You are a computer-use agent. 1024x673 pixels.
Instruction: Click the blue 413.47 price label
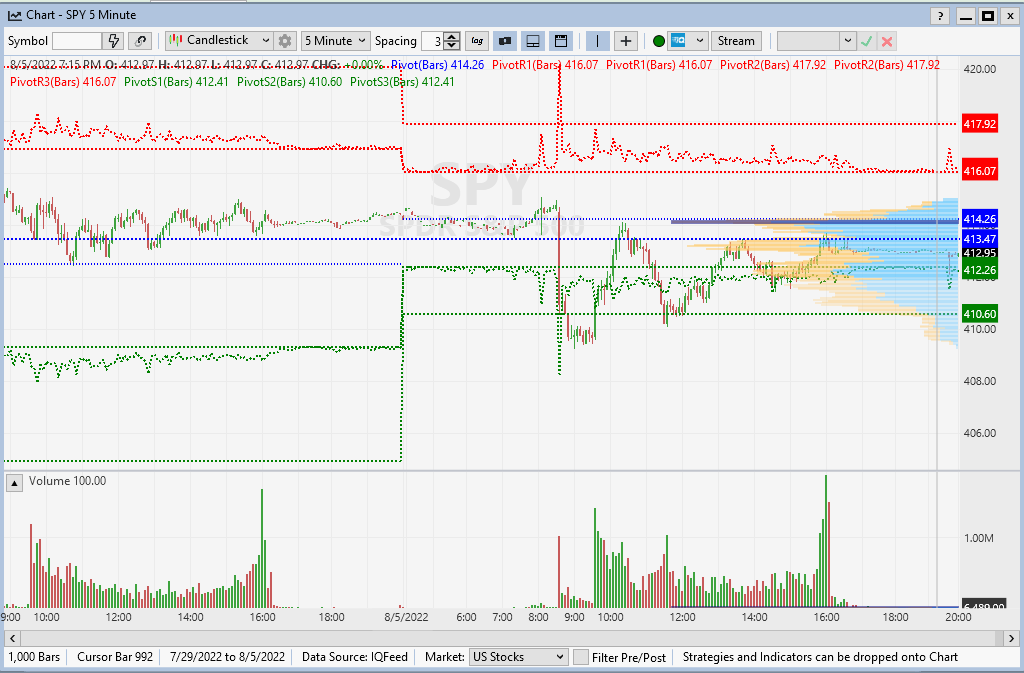980,239
